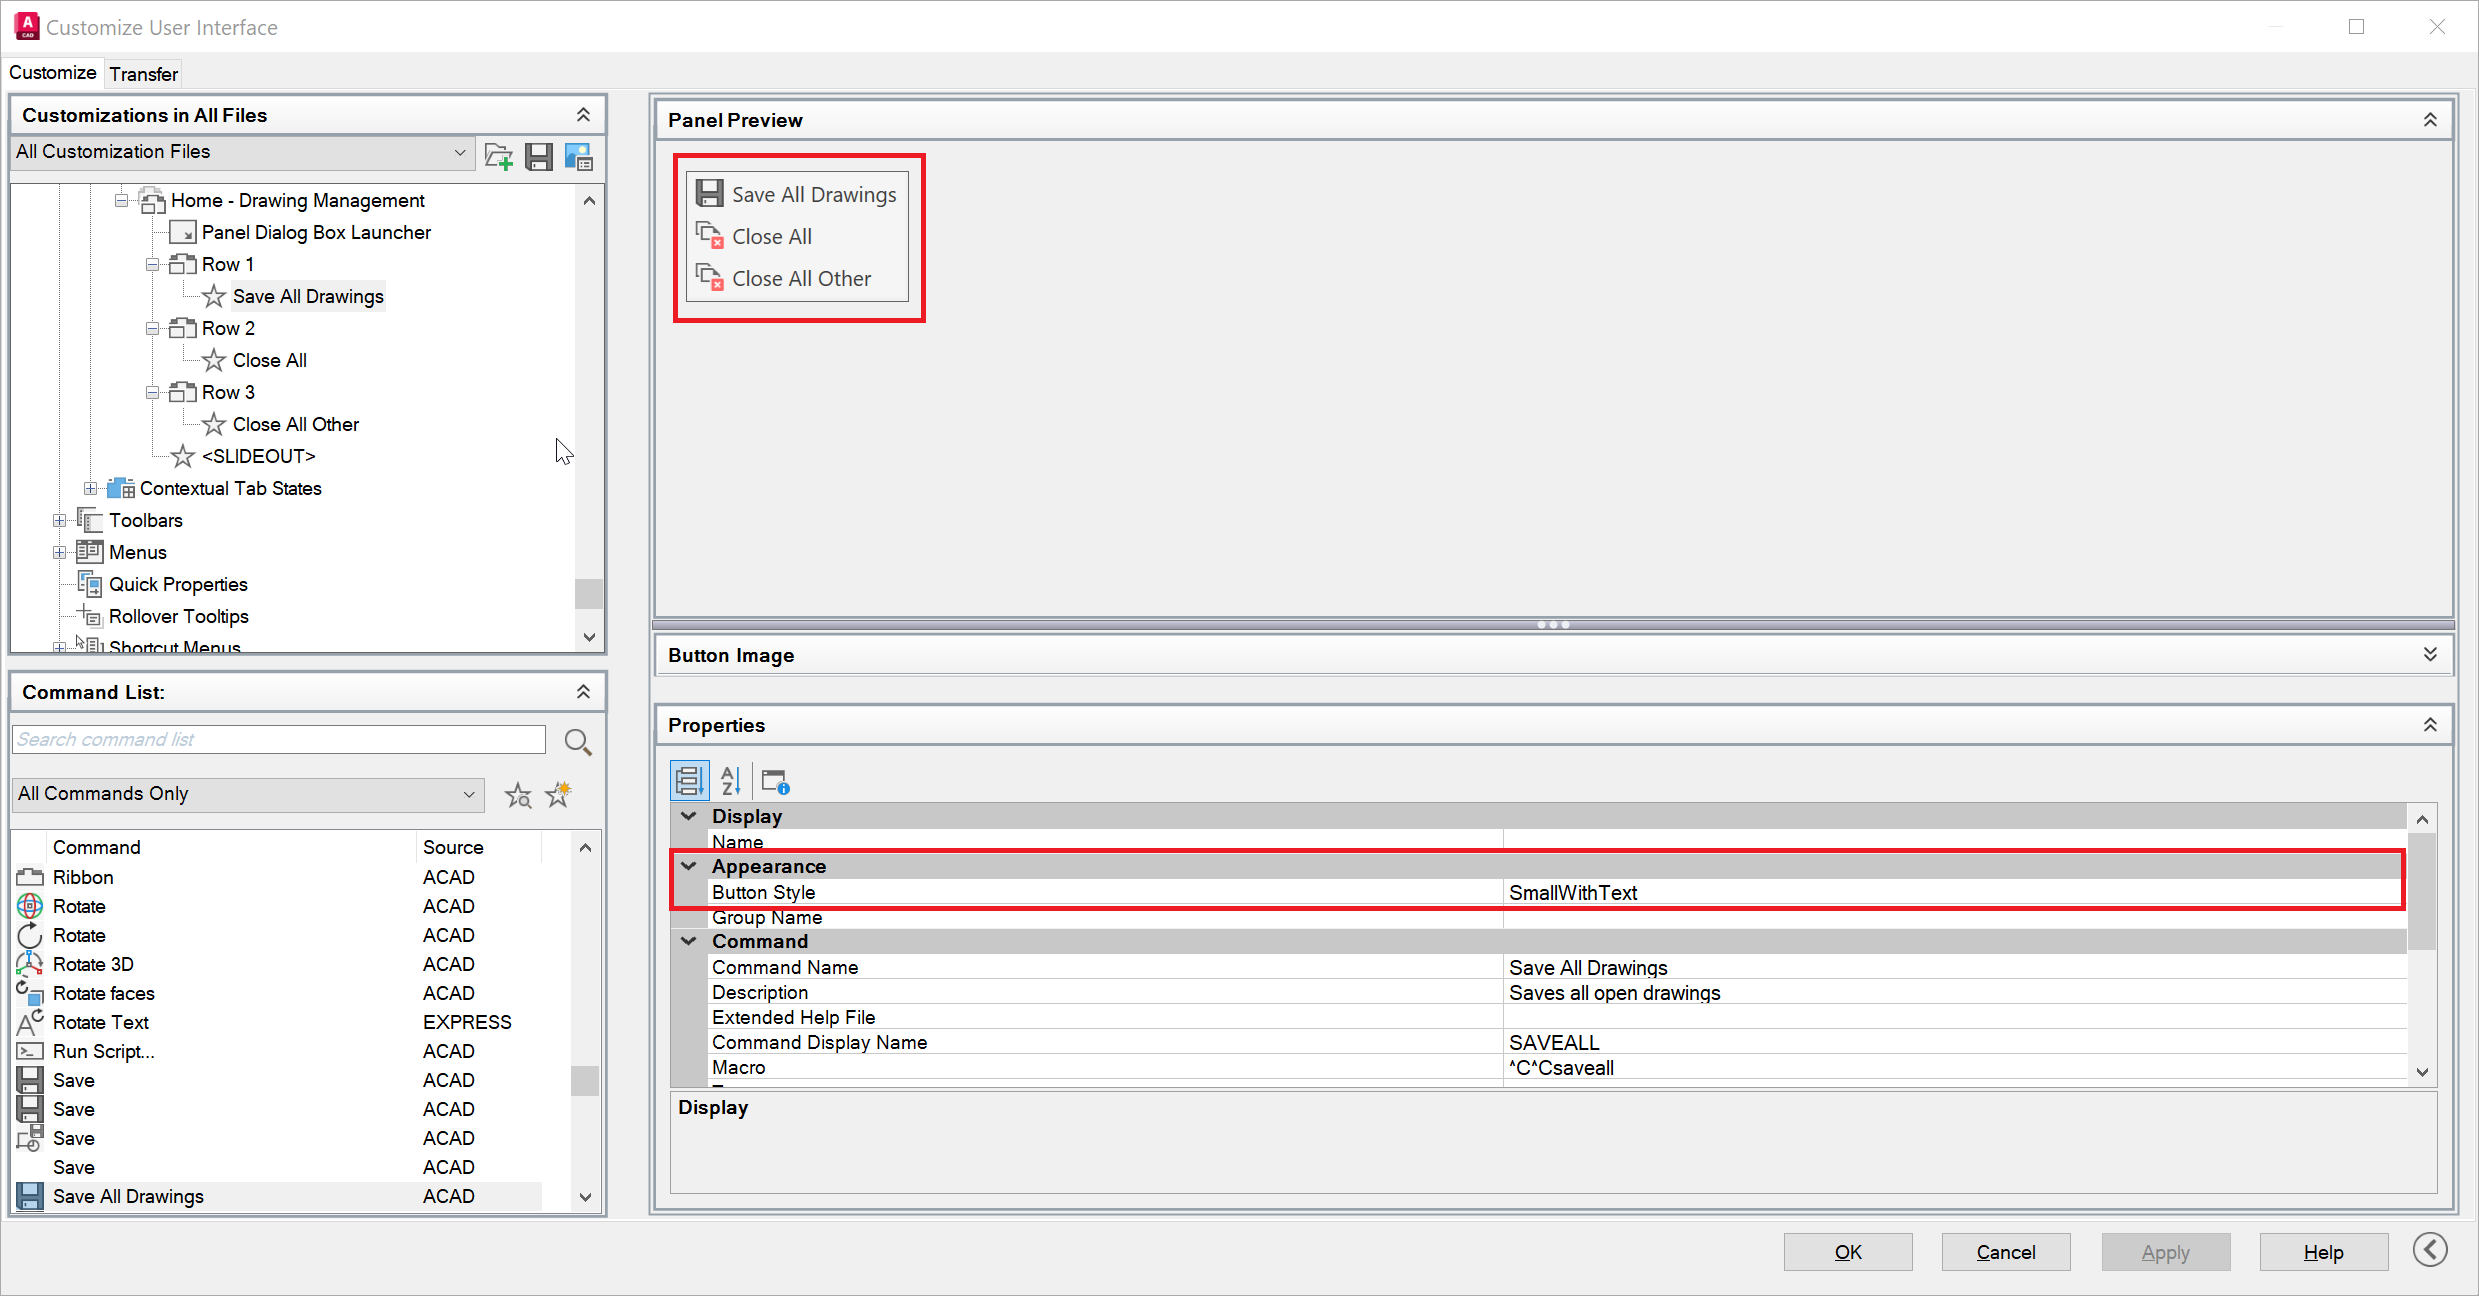
Task: Open the All Customization Files dropdown
Action: click(460, 152)
